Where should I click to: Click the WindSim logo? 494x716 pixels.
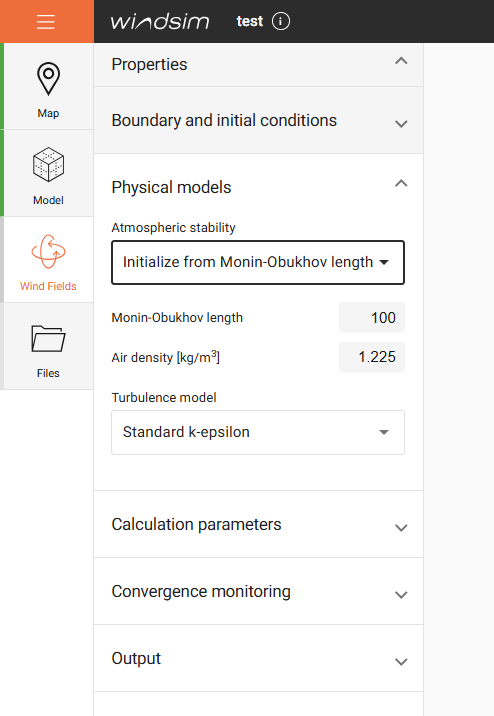point(160,21)
